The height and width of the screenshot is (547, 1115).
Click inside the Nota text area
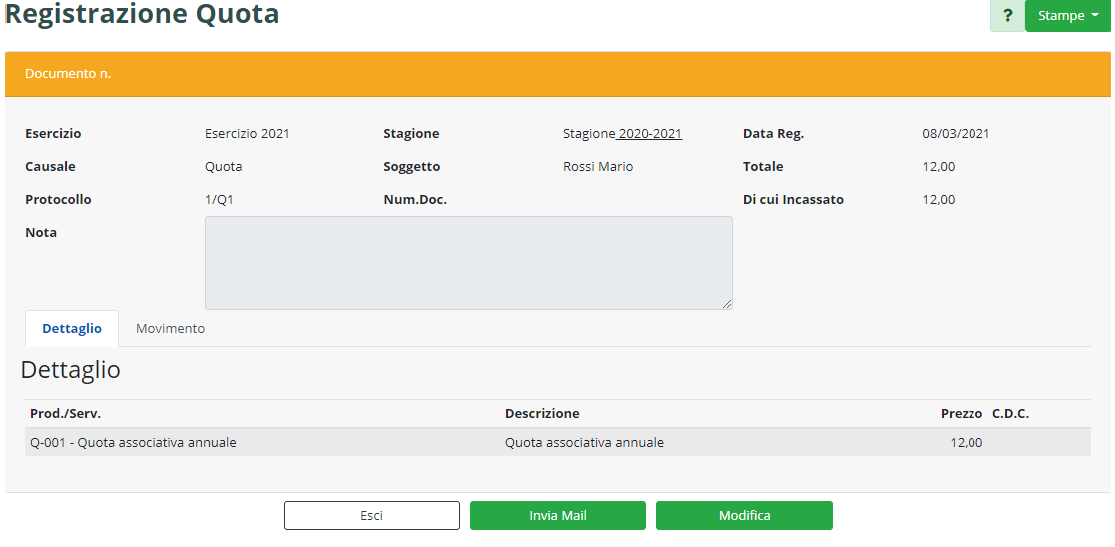(x=468, y=262)
